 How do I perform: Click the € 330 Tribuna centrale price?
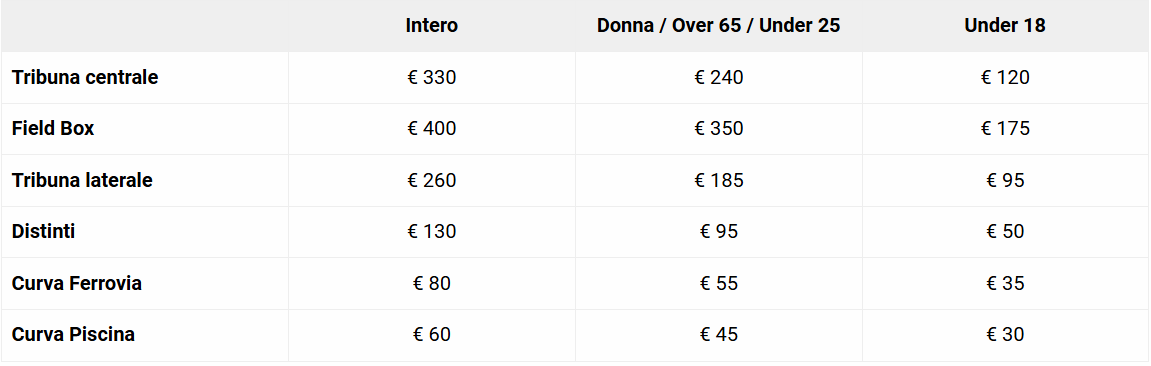[432, 77]
